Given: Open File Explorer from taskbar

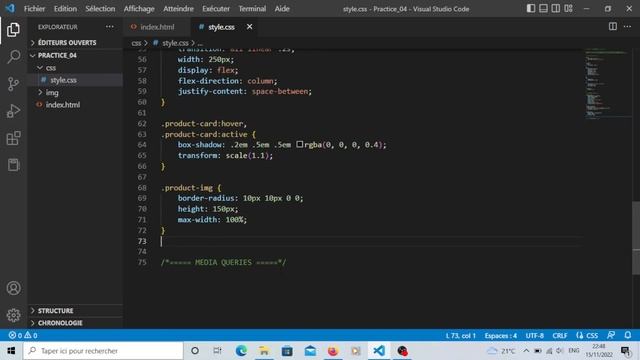Looking at the screenshot, I should 264,351.
